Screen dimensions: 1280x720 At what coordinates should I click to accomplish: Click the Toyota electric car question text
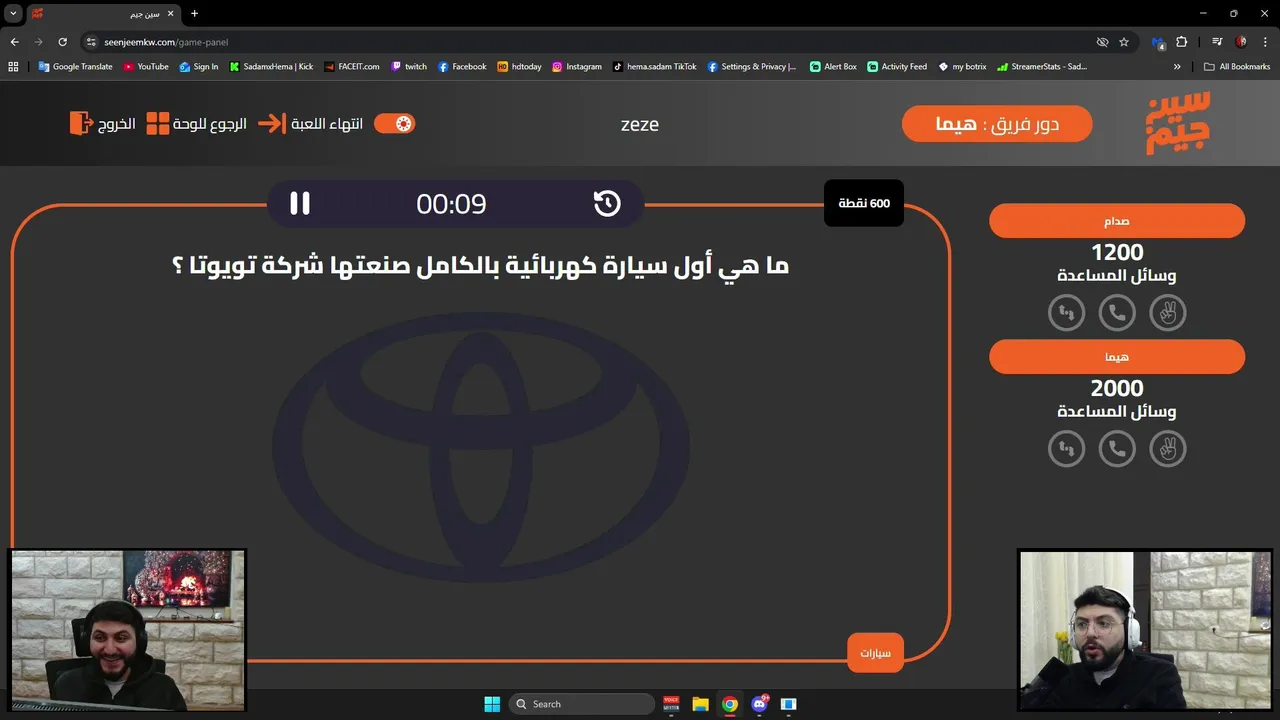point(481,266)
